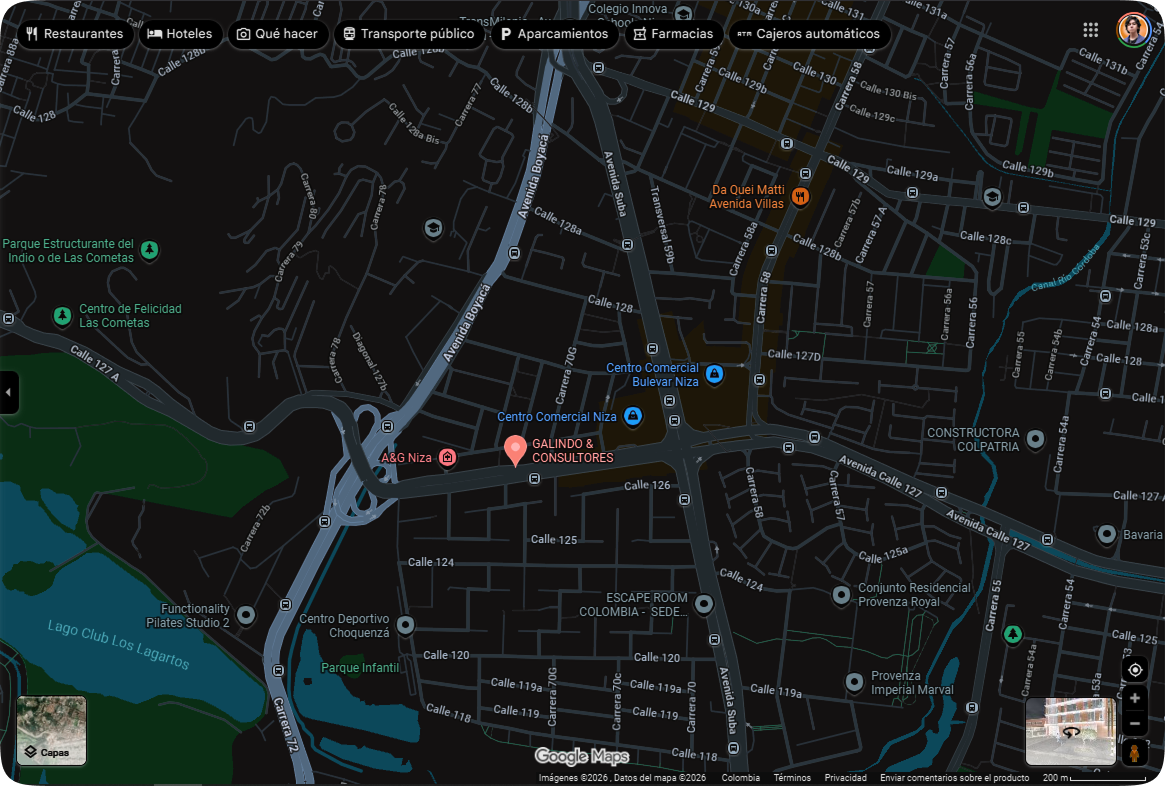Zoom out with the minus button

(x=1135, y=724)
